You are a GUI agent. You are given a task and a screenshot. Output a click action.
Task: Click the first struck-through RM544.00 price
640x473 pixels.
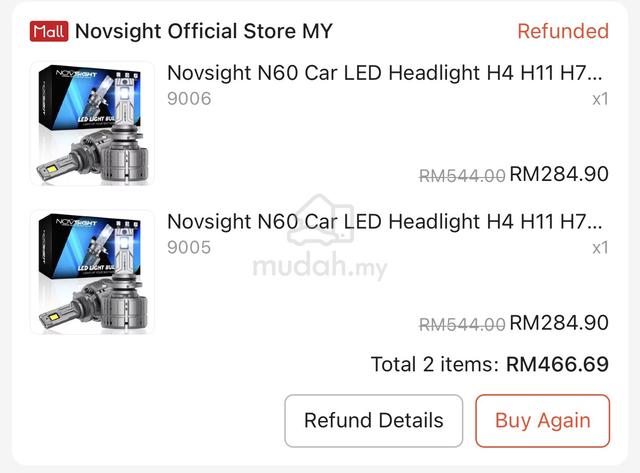pyautogui.click(x=462, y=176)
